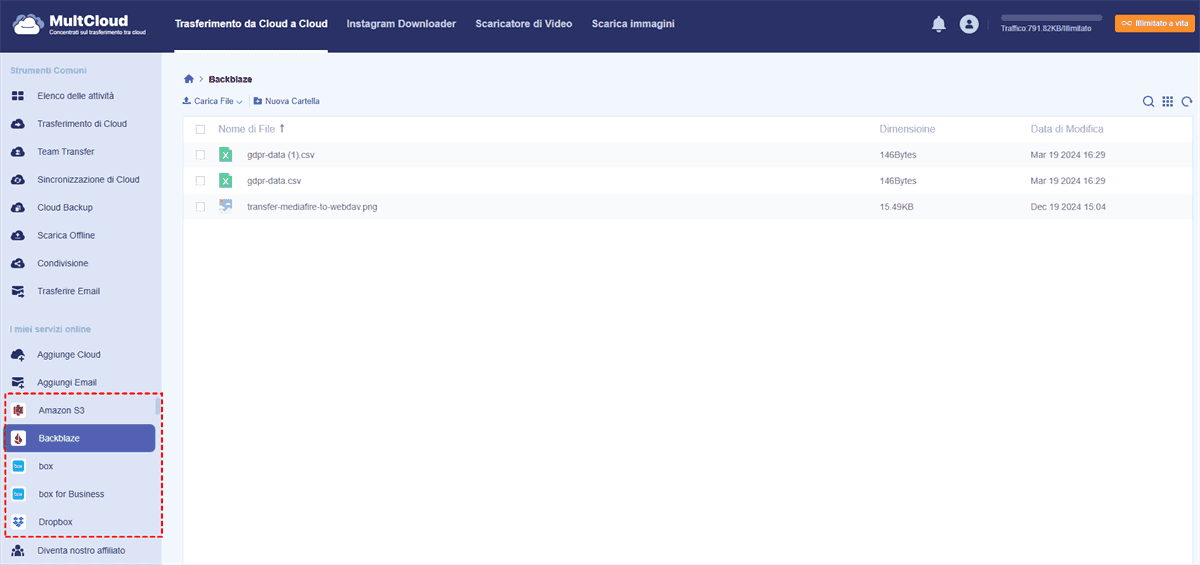Open the file gdpr-data (1).csv
The width and height of the screenshot is (1200, 565).
tap(281, 155)
